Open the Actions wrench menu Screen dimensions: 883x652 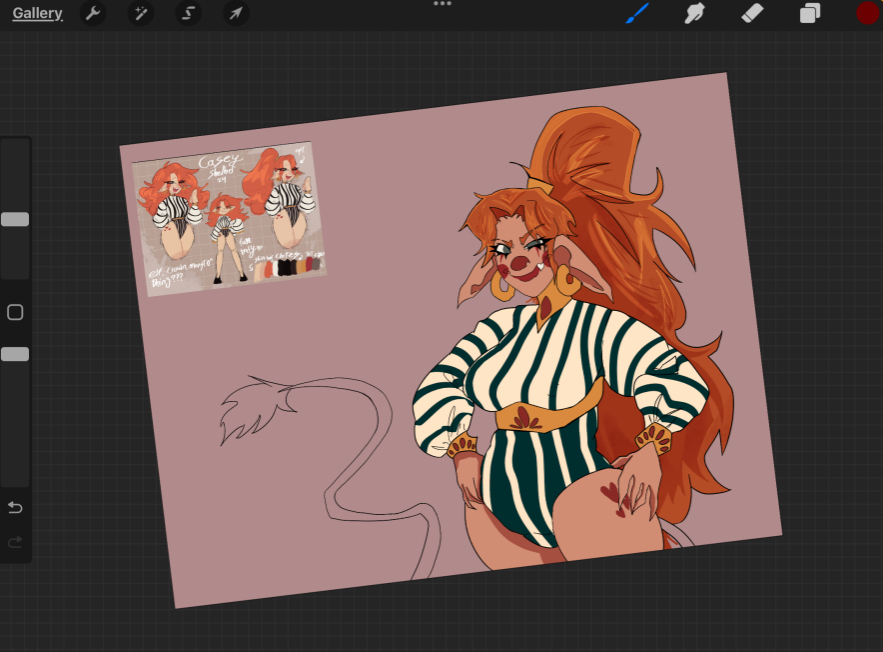click(93, 14)
